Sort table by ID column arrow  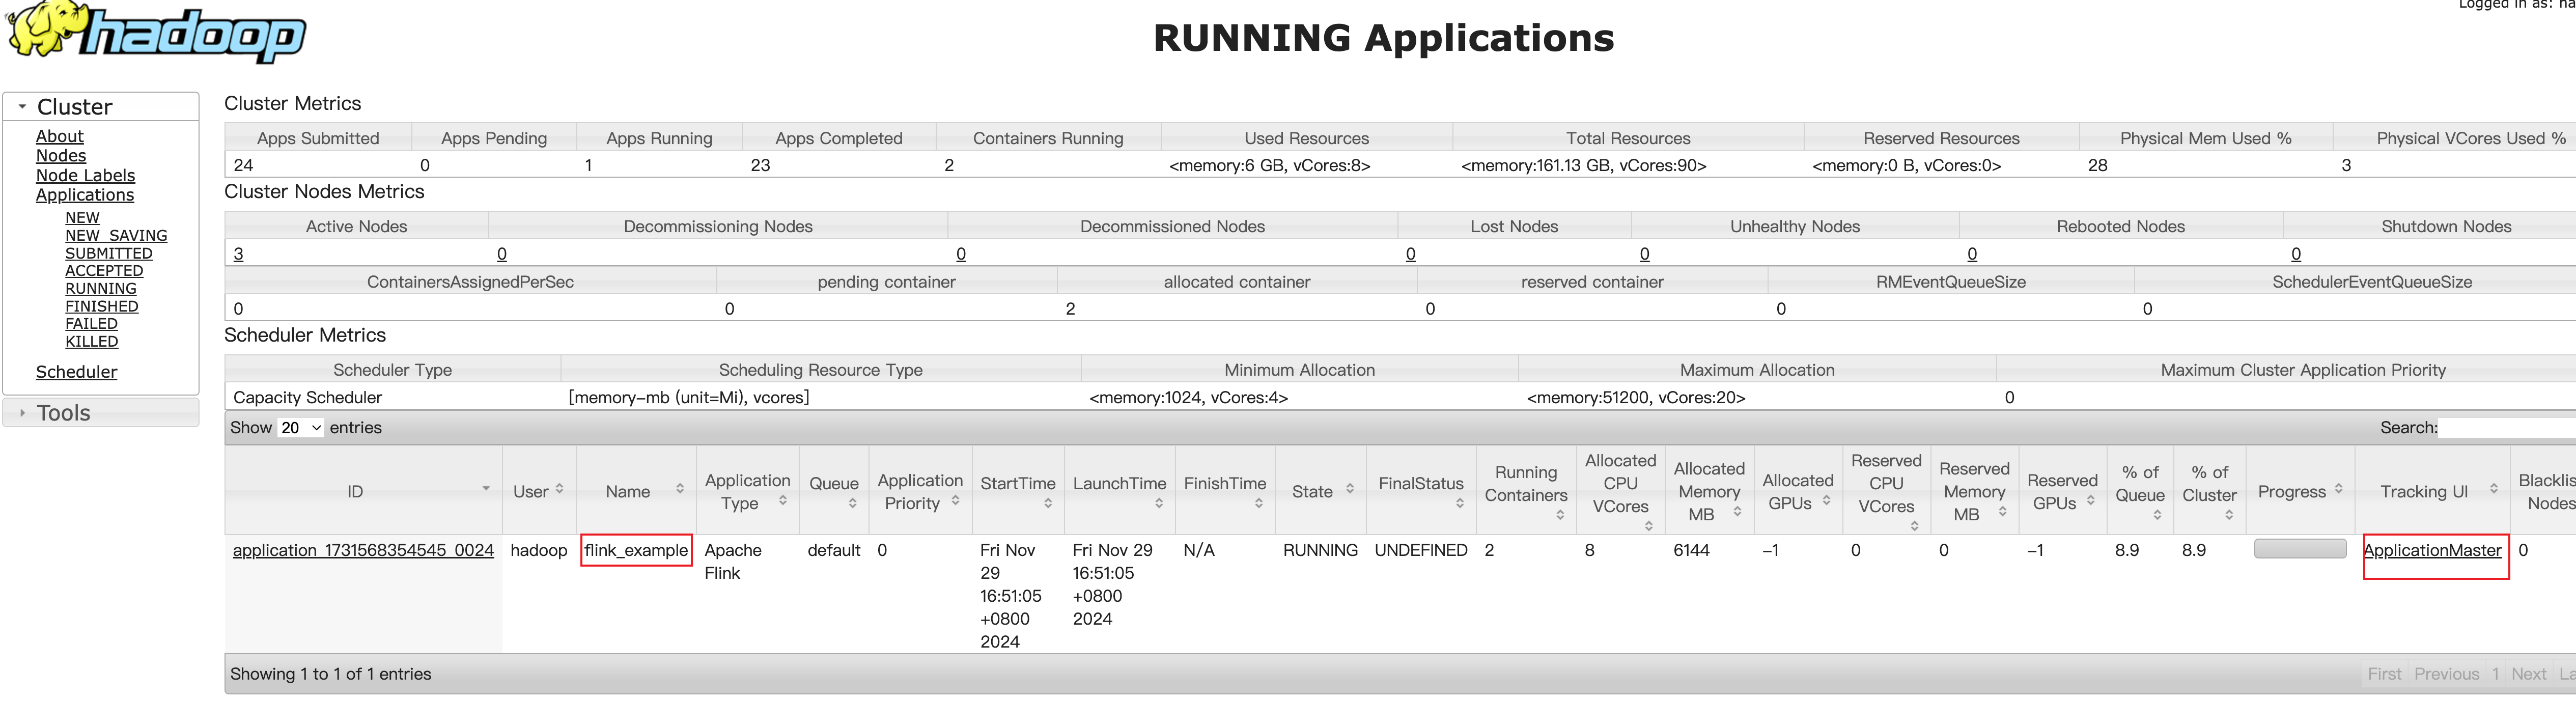[486, 489]
